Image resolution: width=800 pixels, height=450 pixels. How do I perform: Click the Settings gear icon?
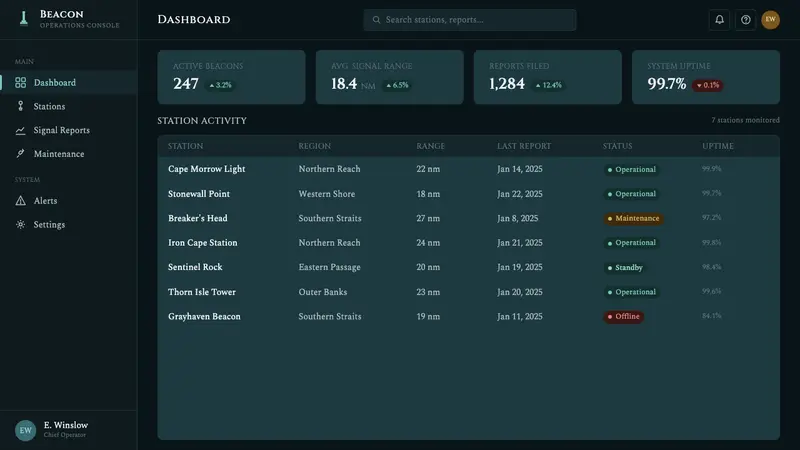pos(20,224)
